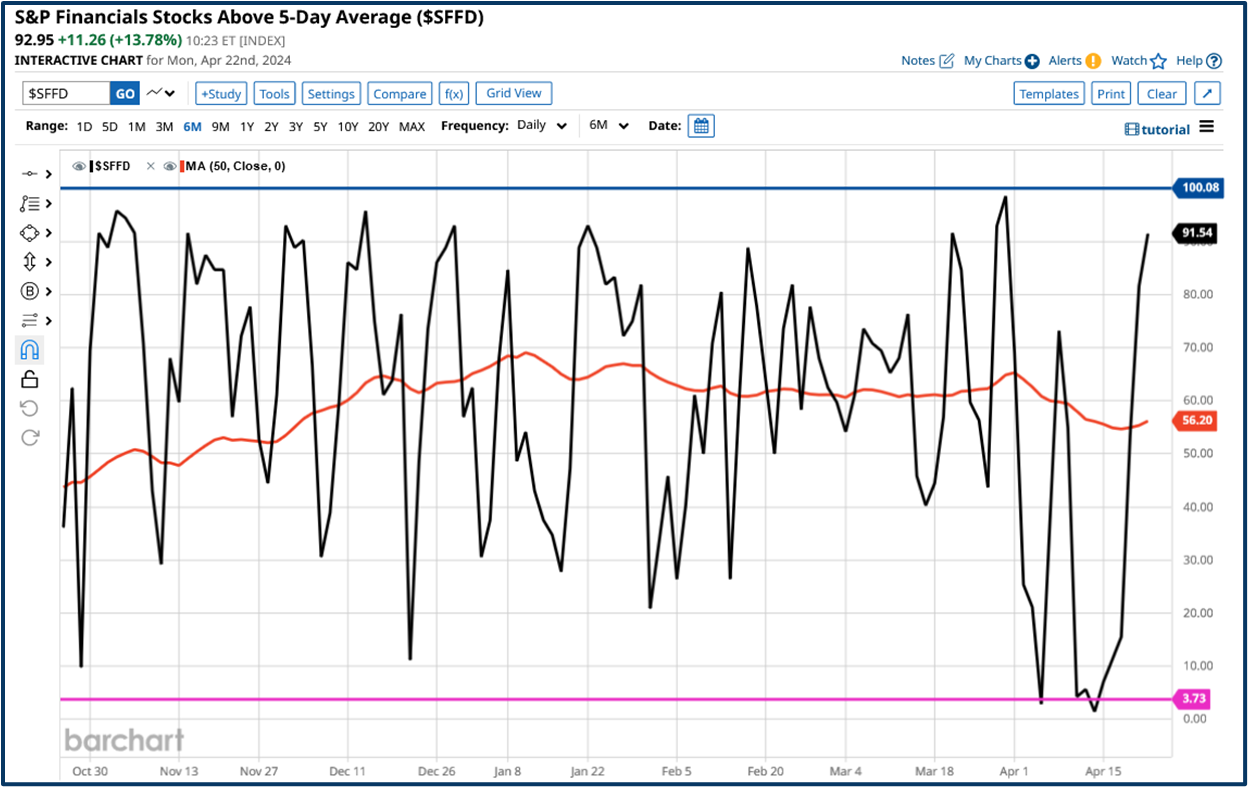
Task: Switch range to 1Y
Action: (247, 126)
